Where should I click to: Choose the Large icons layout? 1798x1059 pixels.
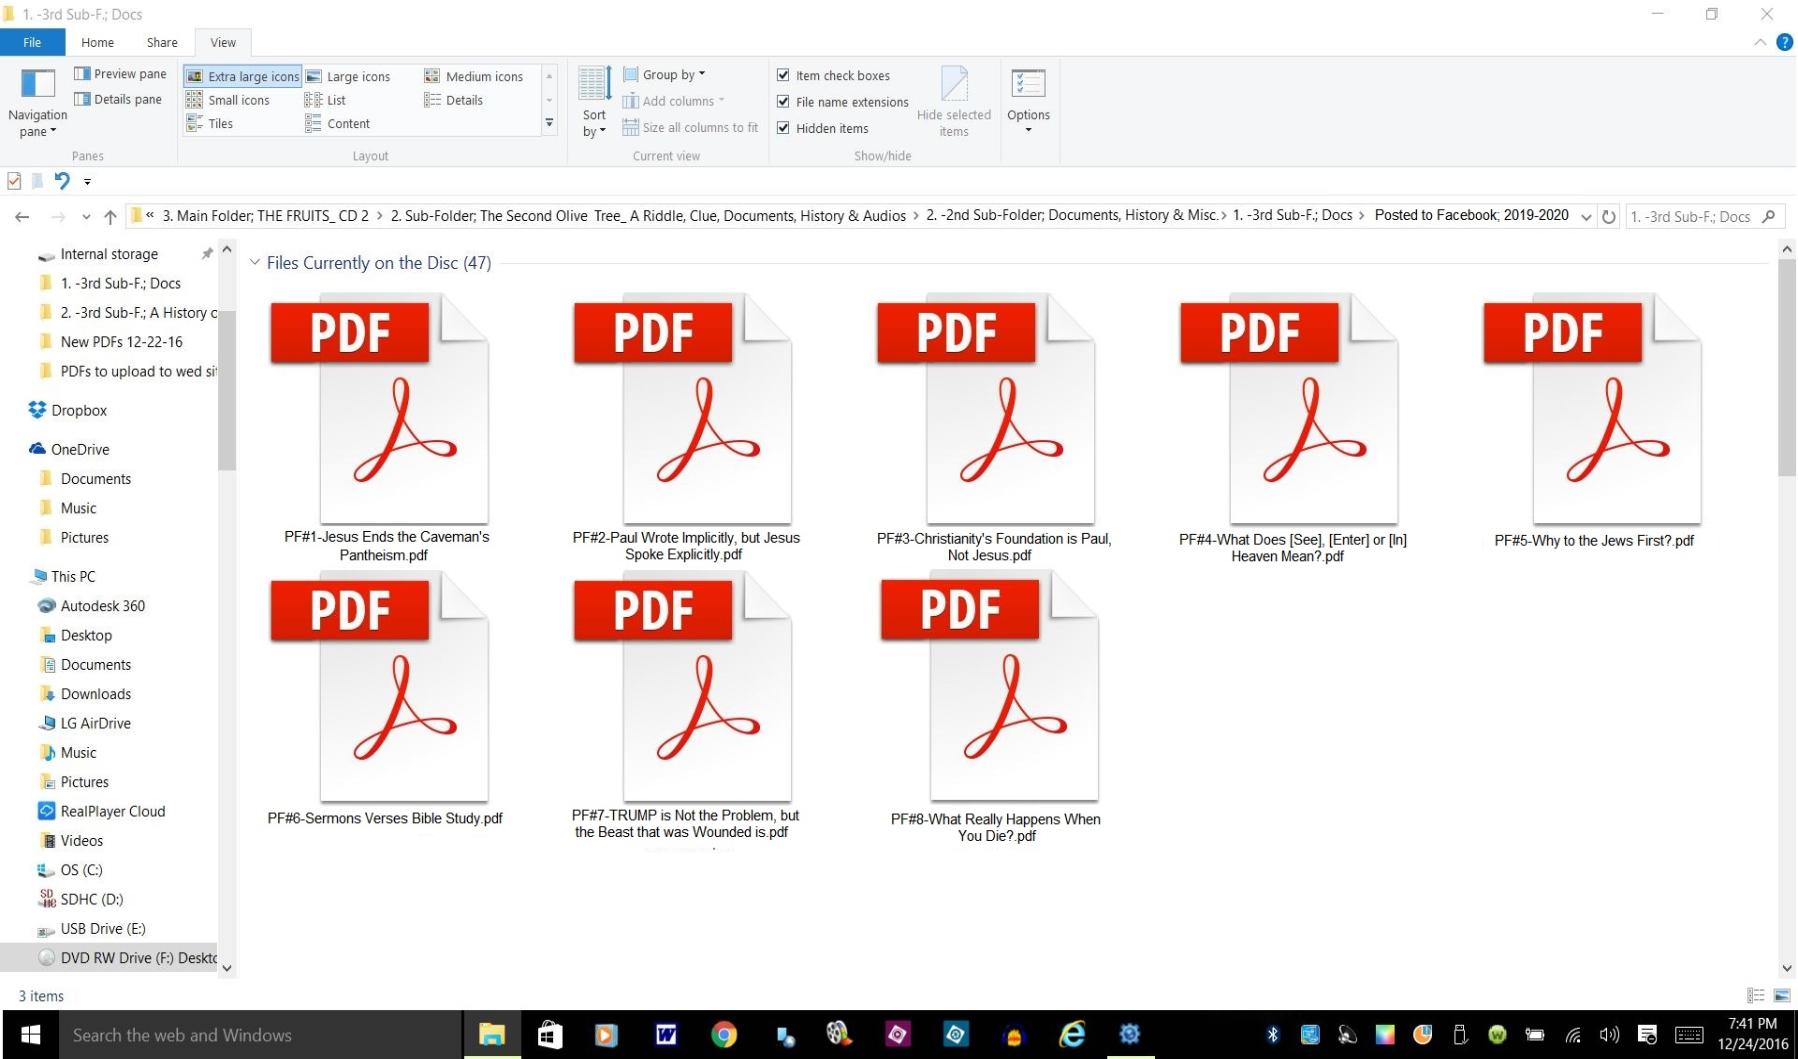pyautogui.click(x=349, y=76)
